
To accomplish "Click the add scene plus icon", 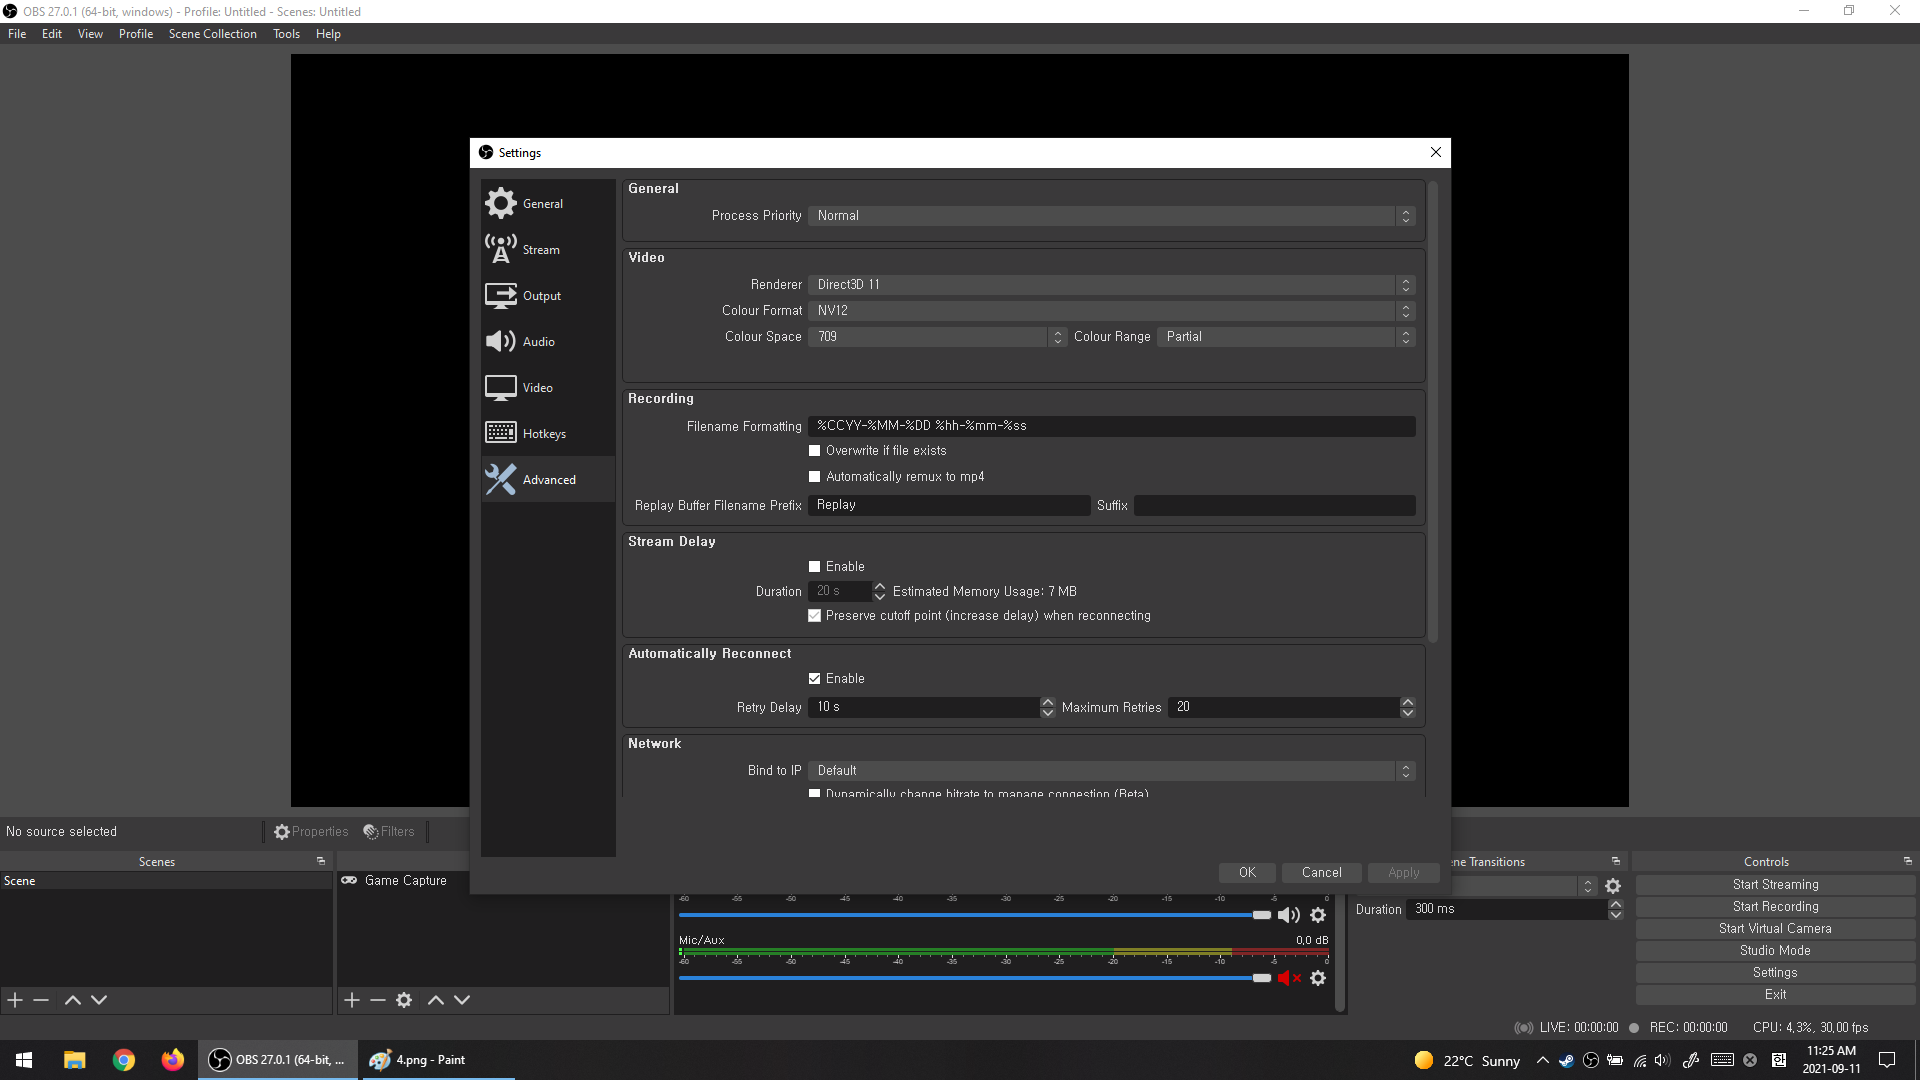I will (15, 1000).
